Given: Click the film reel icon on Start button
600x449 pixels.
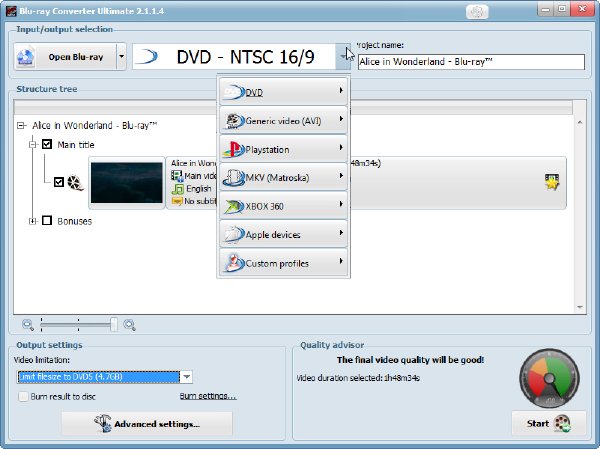Looking at the screenshot, I should pyautogui.click(x=562, y=423).
